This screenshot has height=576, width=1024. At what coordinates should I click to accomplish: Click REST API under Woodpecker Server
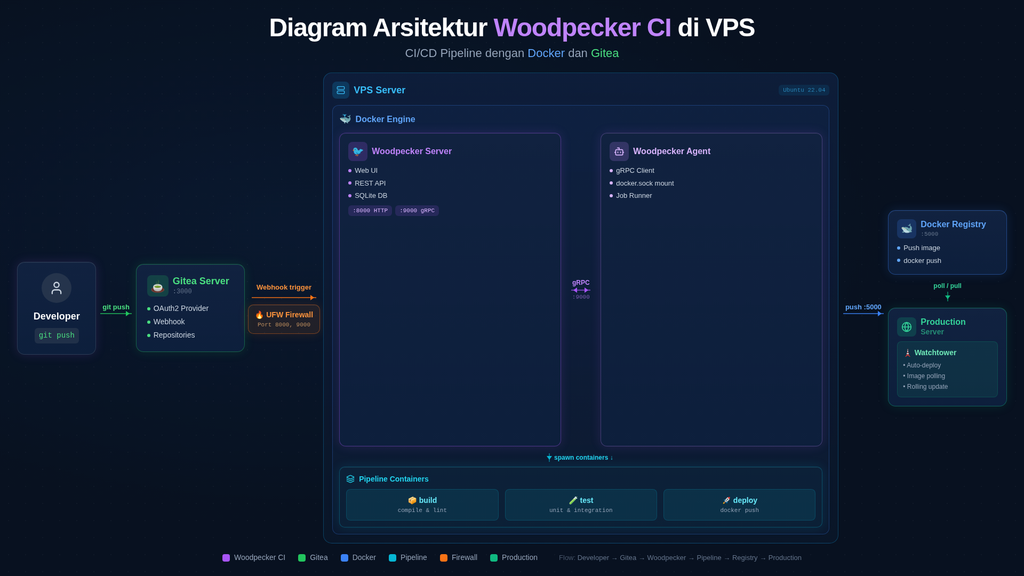pyautogui.click(x=370, y=184)
